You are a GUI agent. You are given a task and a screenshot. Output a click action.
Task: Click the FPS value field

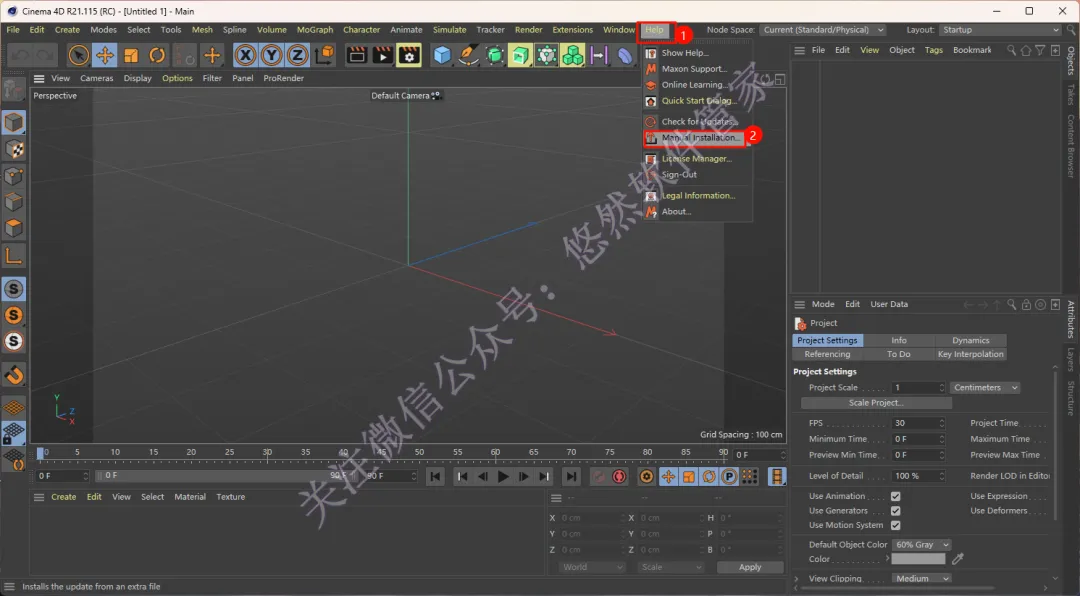pos(917,423)
